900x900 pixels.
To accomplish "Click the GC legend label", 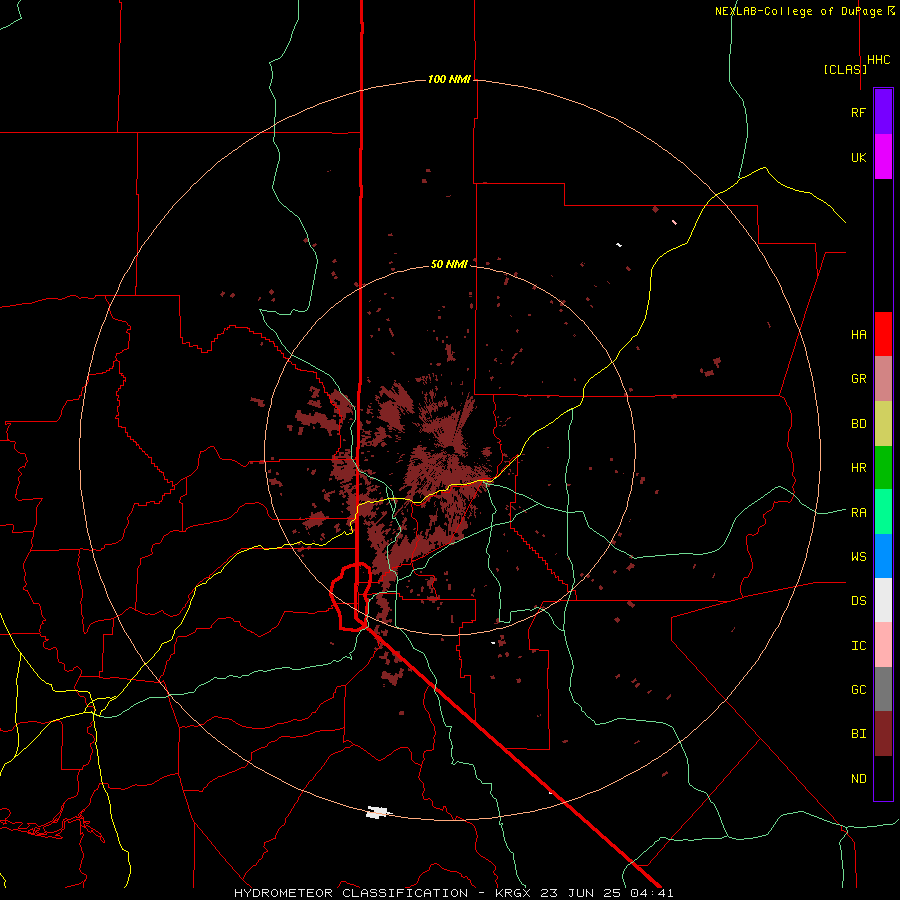I will click(858, 690).
